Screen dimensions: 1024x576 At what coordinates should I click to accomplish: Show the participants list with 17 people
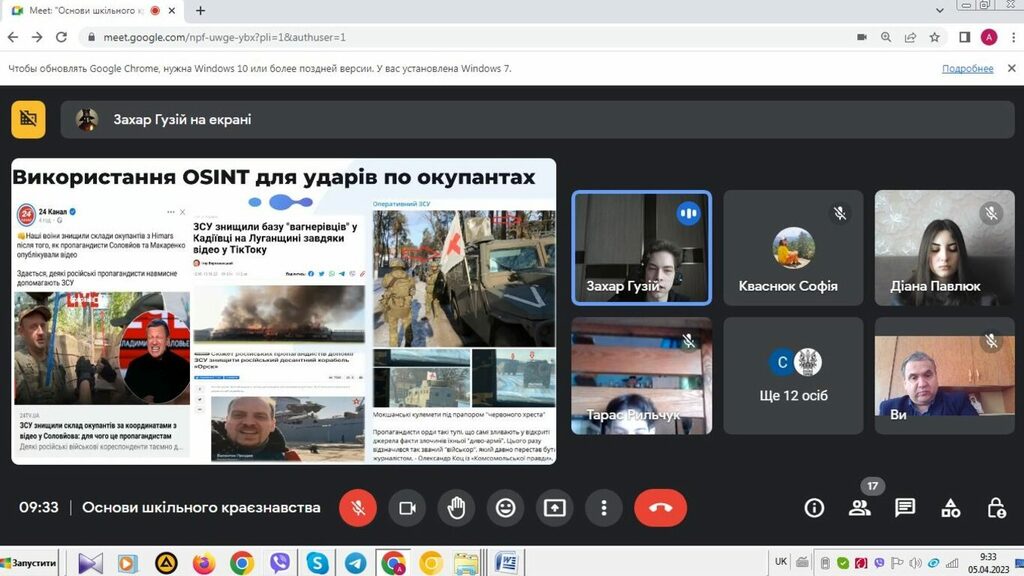coord(859,508)
